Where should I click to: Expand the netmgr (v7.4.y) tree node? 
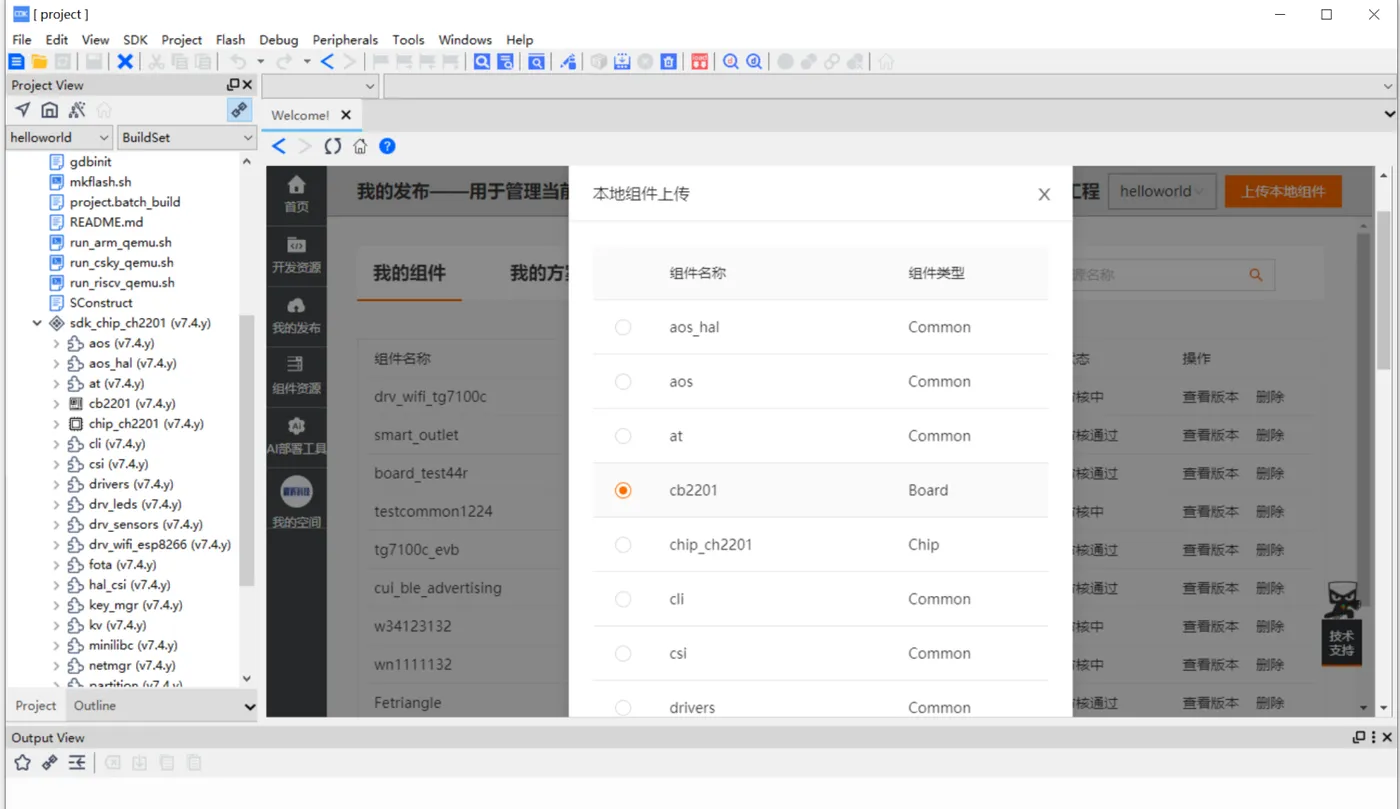[x=56, y=665]
